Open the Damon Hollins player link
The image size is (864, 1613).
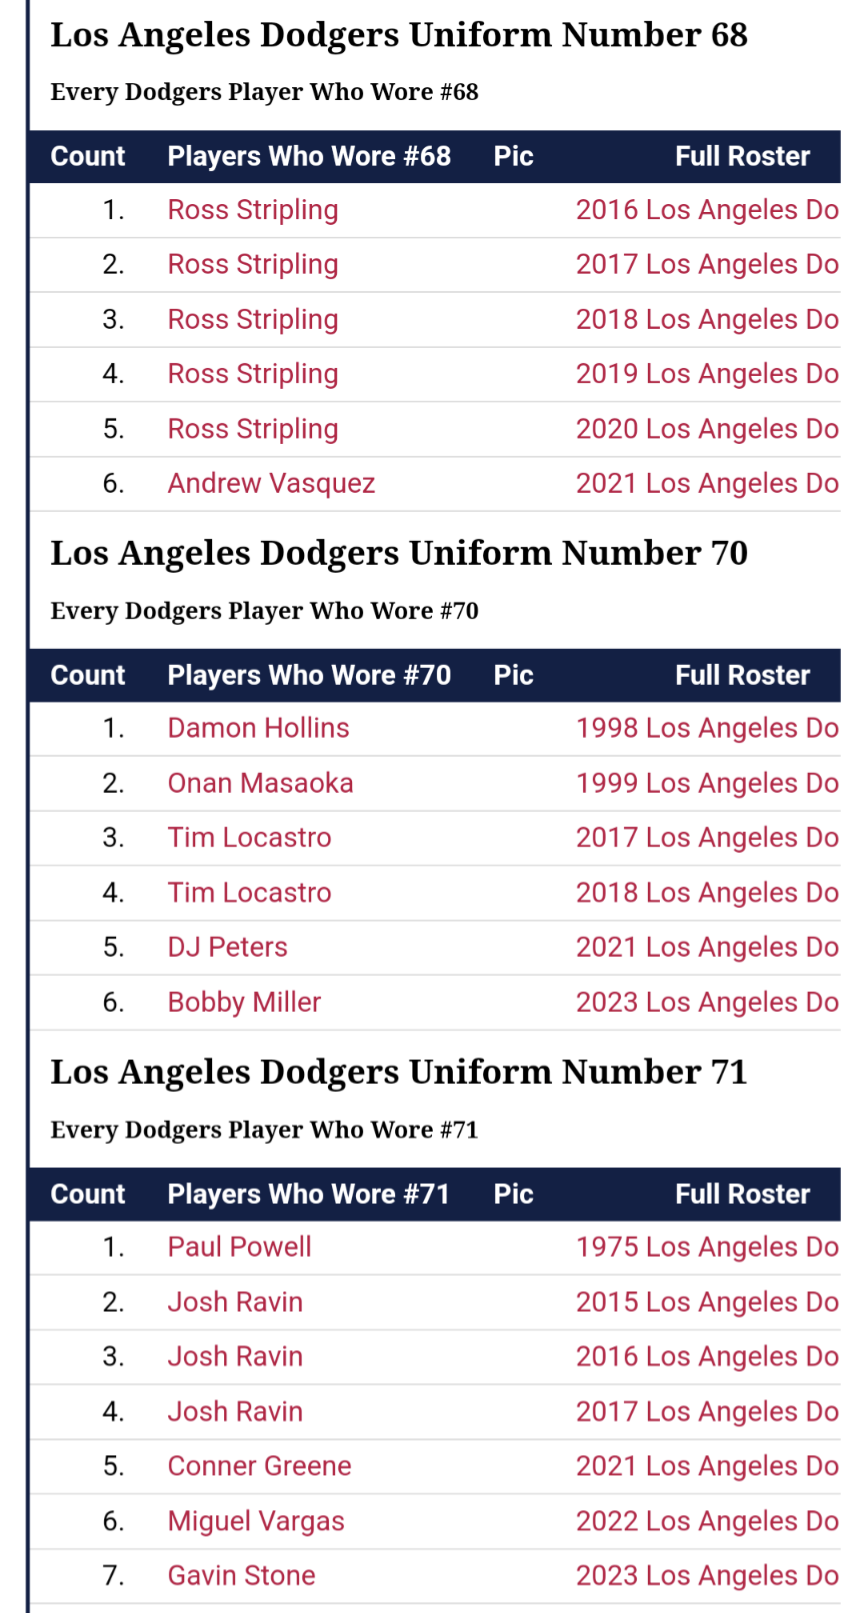coord(258,728)
